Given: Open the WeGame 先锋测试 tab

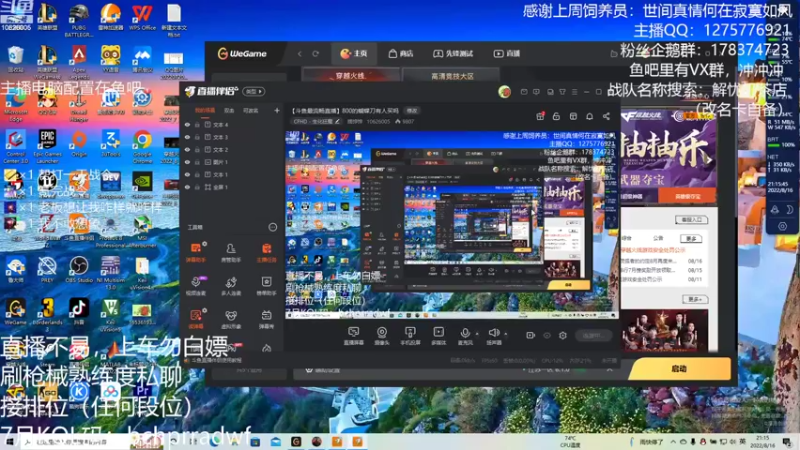Looking at the screenshot, I should (453, 54).
